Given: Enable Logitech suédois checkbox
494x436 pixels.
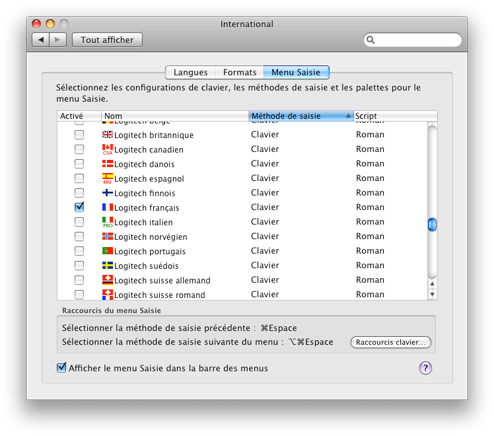Looking at the screenshot, I should 79,266.
